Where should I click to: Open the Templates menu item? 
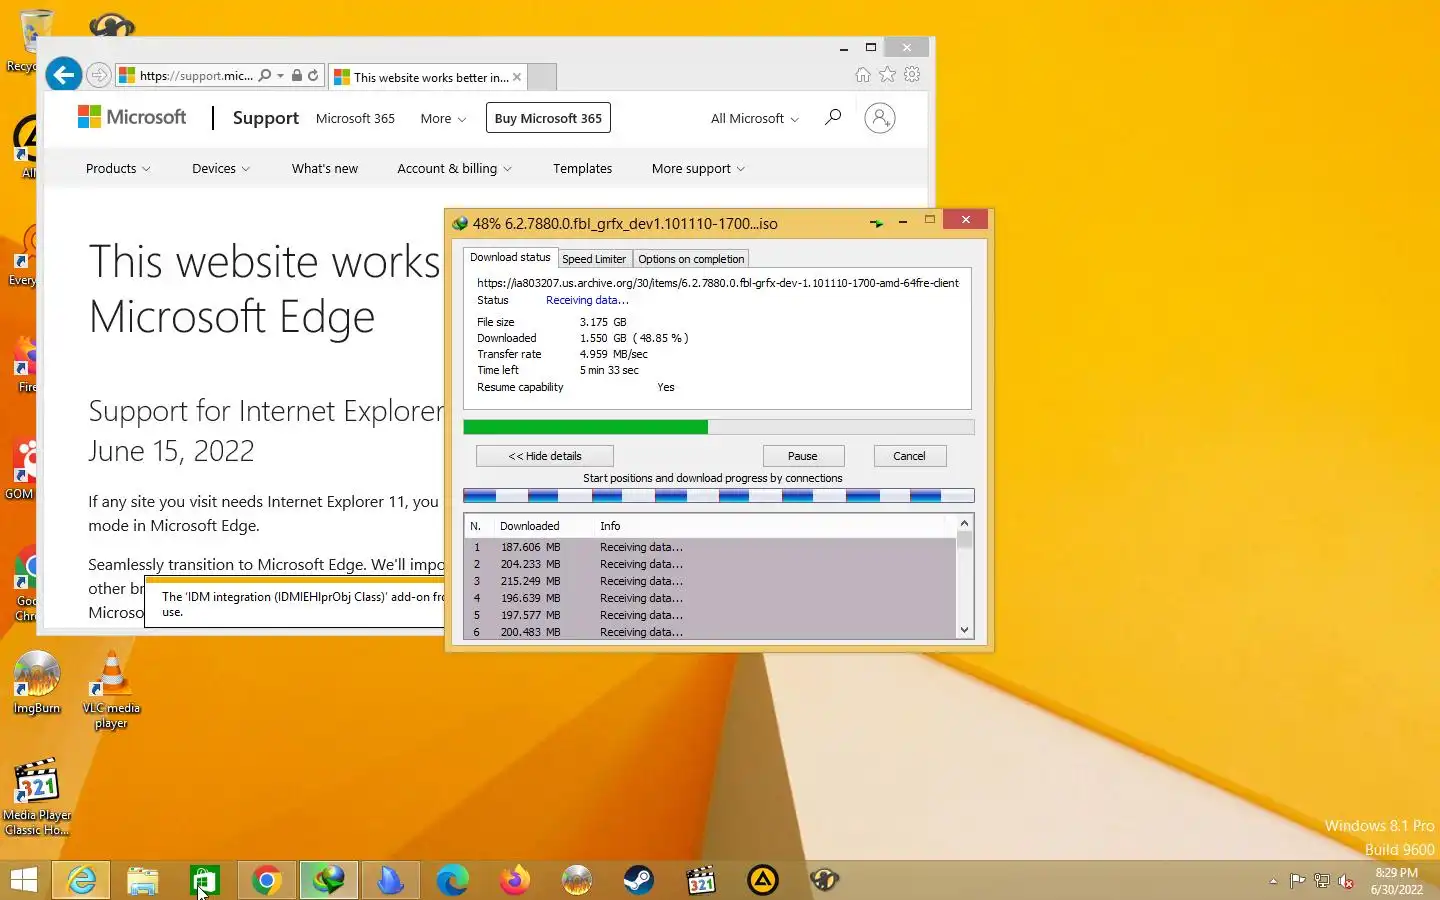pyautogui.click(x=582, y=168)
